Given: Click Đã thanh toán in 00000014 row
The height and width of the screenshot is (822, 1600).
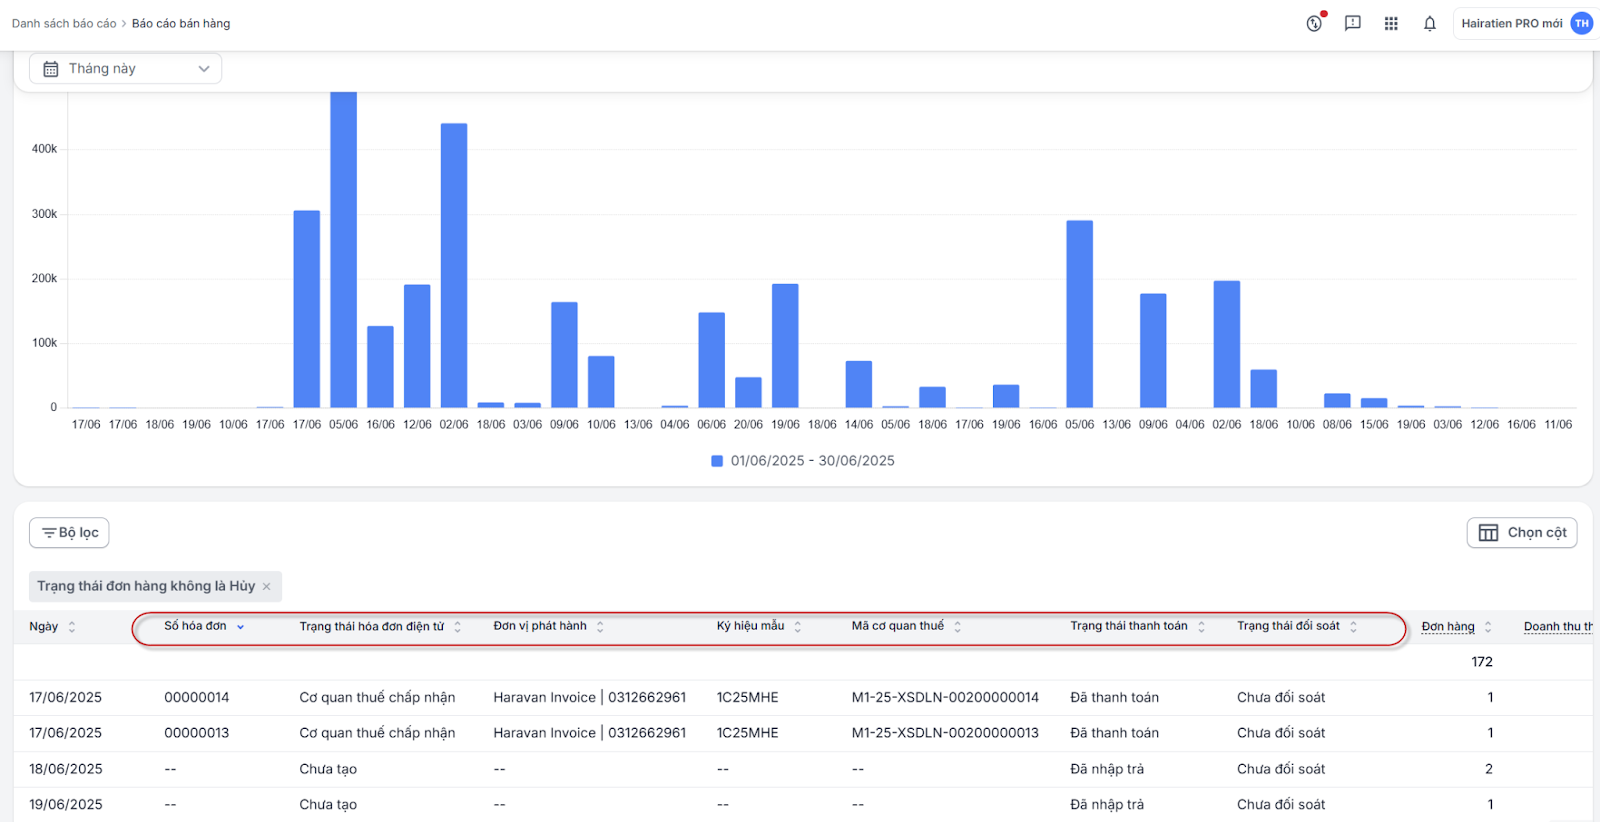Looking at the screenshot, I should [x=1114, y=697].
